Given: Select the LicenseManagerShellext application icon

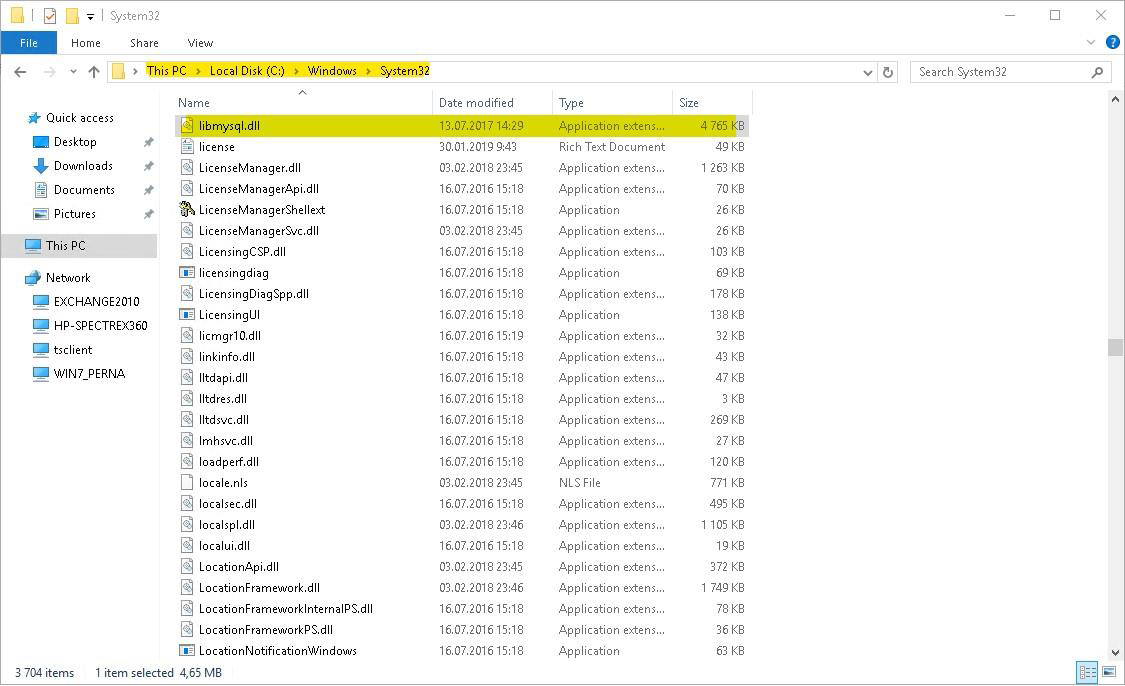Looking at the screenshot, I should coord(187,210).
